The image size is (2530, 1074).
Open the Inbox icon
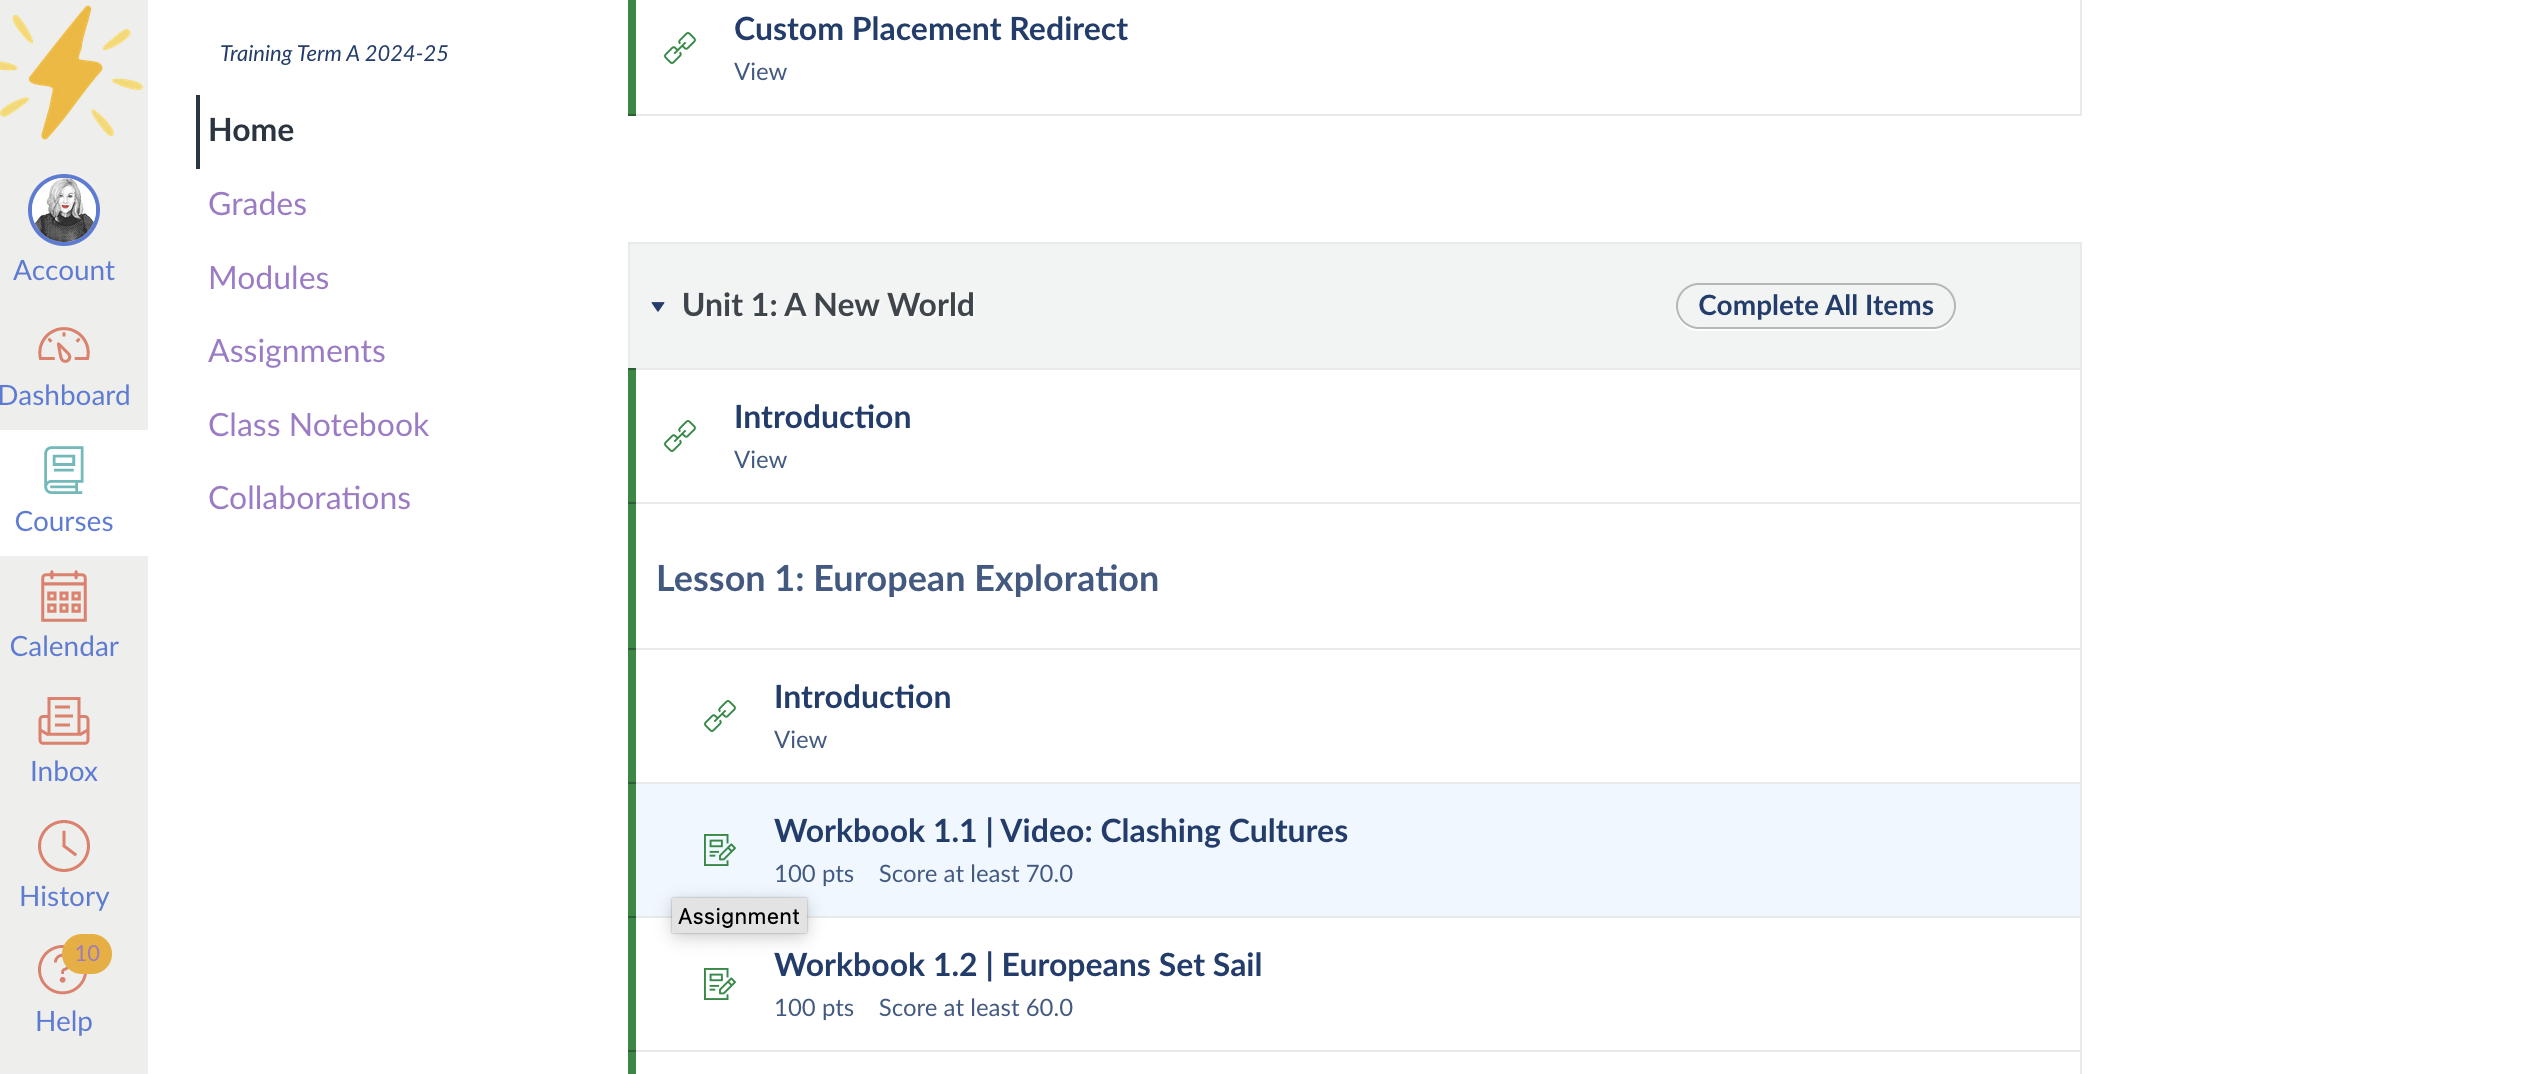point(64,721)
